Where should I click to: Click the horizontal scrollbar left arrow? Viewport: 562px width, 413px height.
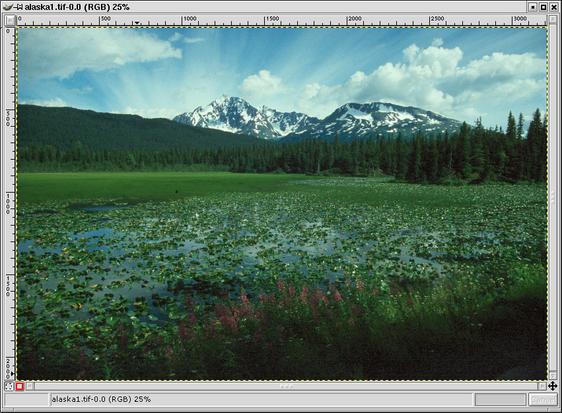click(x=30, y=386)
